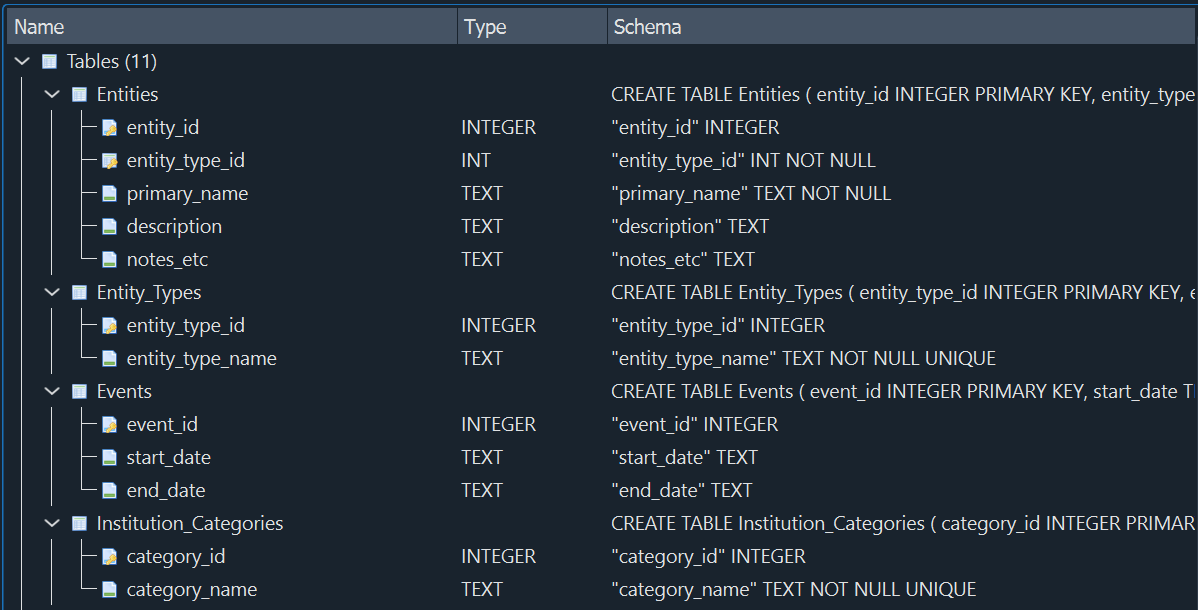Click the key icon beside entity_type_id under Entities
Image resolution: width=1198 pixels, height=610 pixels.
coord(109,161)
